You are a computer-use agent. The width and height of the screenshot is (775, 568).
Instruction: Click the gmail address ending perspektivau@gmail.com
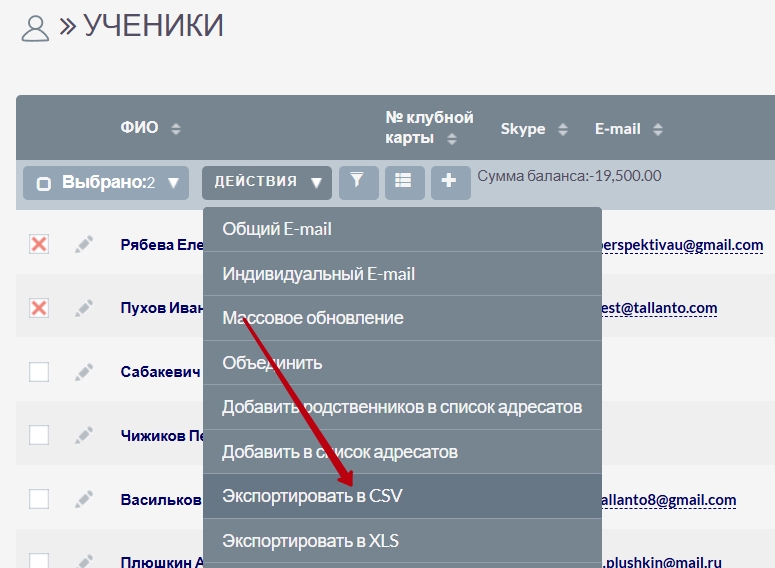click(683, 245)
